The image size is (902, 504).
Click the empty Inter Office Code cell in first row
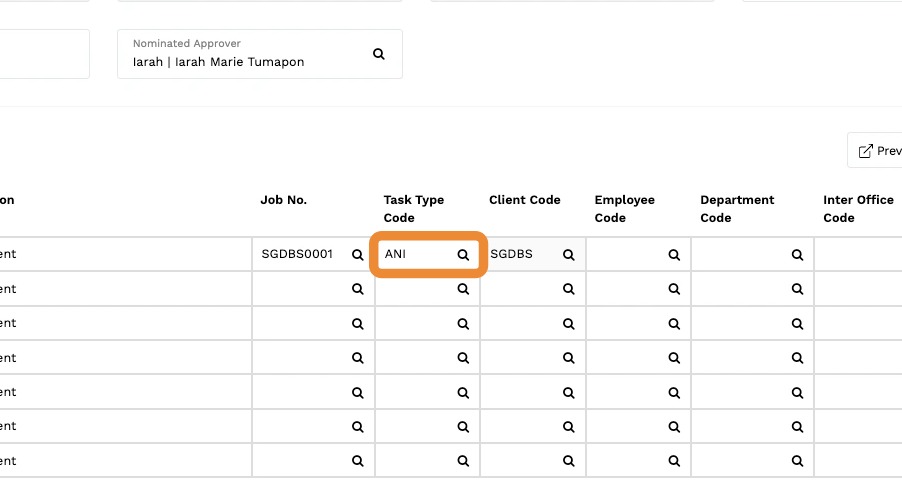[858, 254]
